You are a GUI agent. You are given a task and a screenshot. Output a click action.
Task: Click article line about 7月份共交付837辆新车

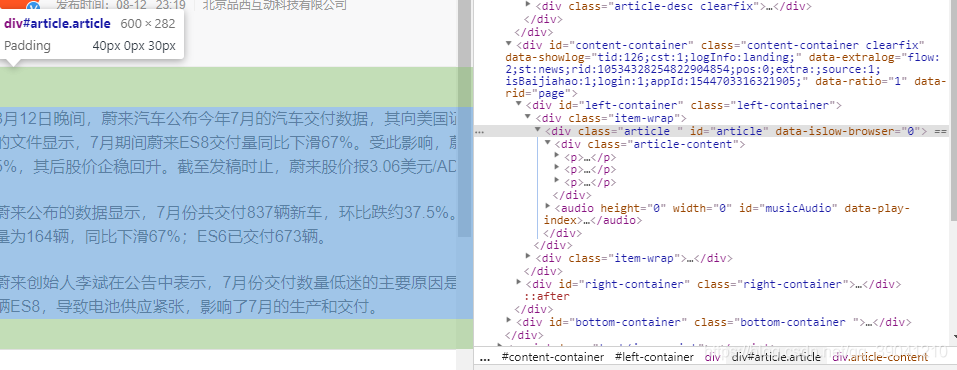(229, 212)
